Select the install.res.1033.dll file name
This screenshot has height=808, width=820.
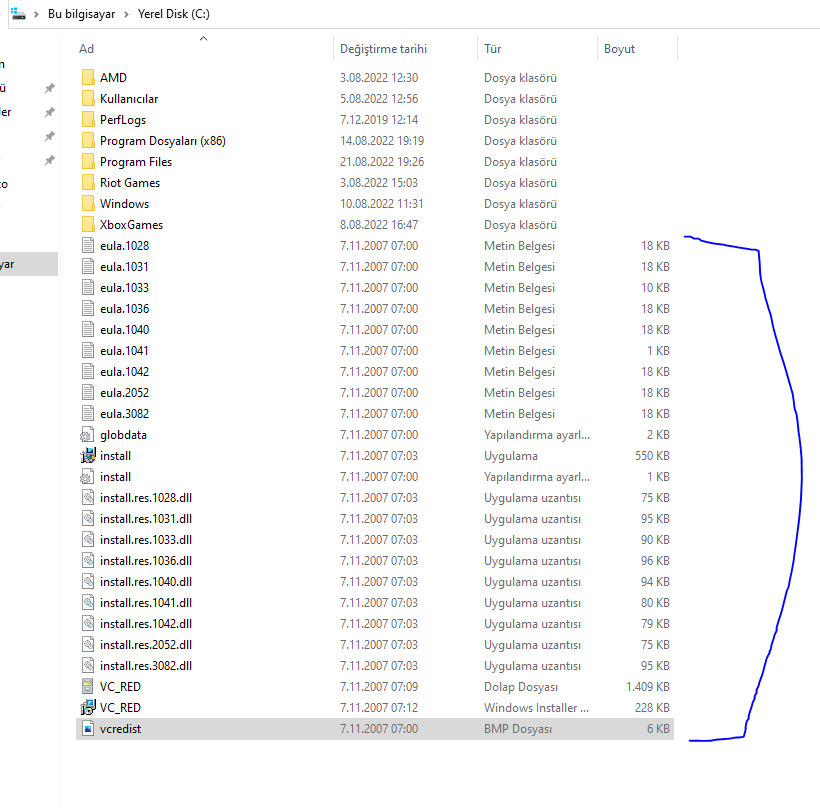(x=146, y=540)
